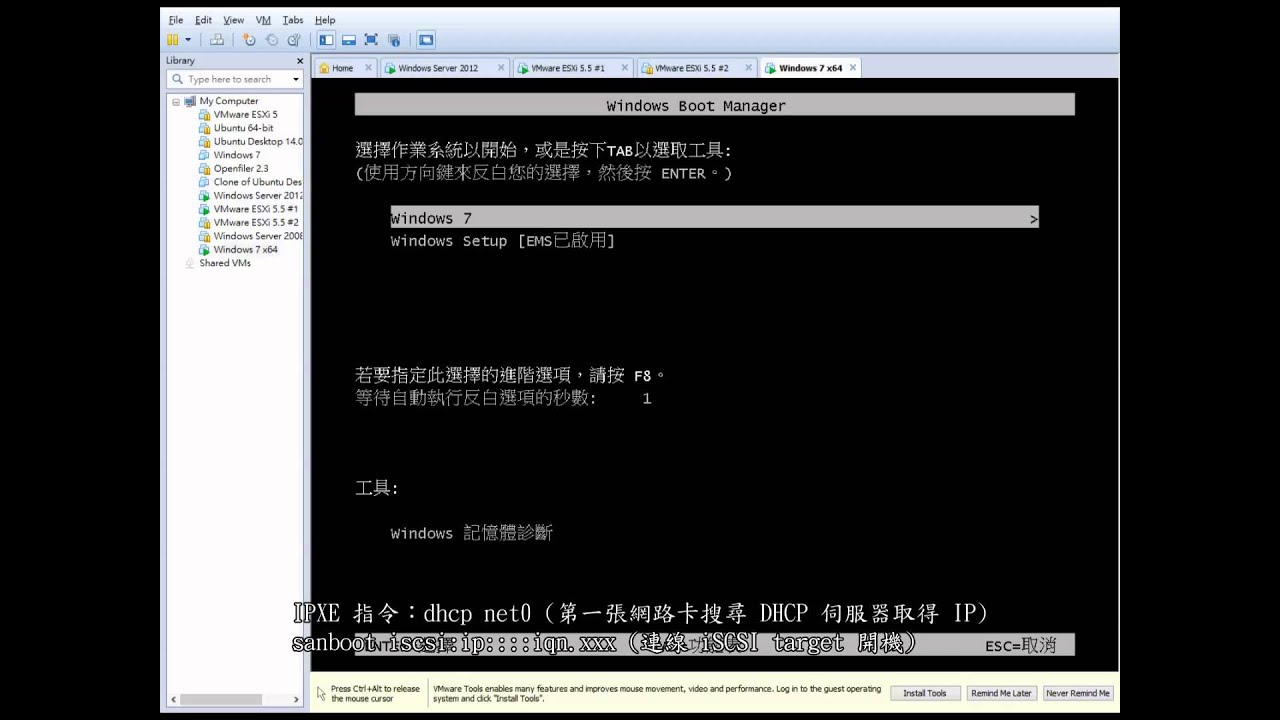Open the VM menu
The image size is (1280, 720).
263,20
